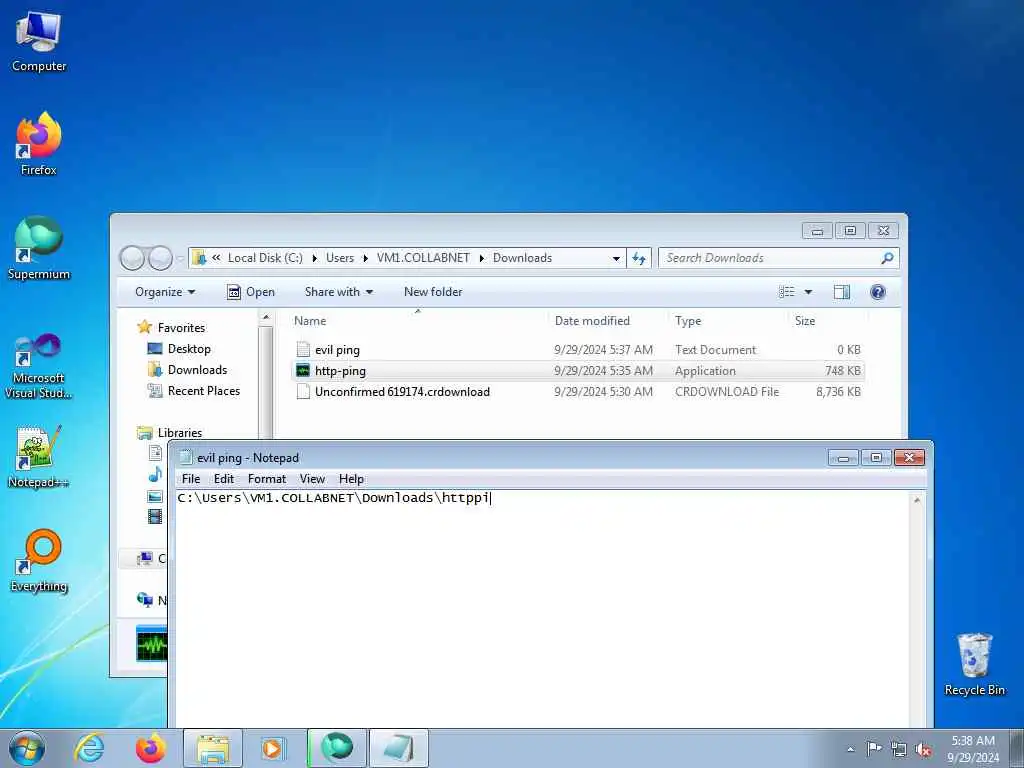Toggle the preview pane

coord(842,292)
